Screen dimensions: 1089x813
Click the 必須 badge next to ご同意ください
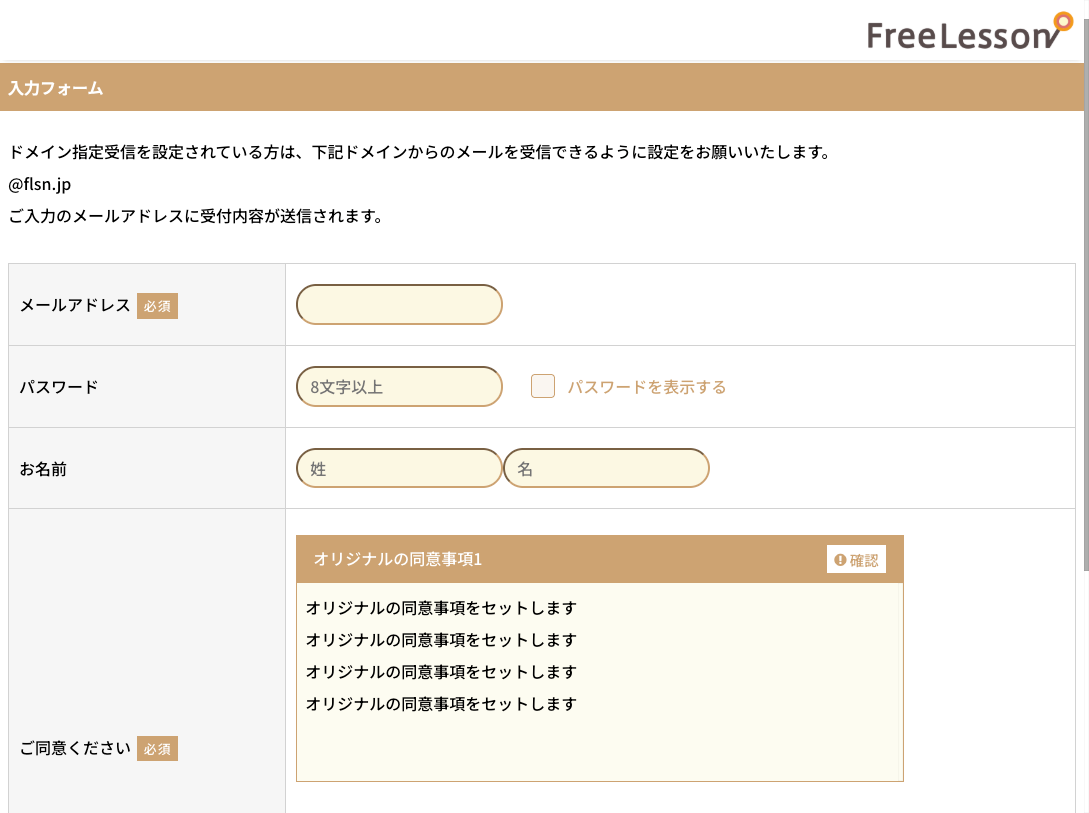tap(157, 748)
